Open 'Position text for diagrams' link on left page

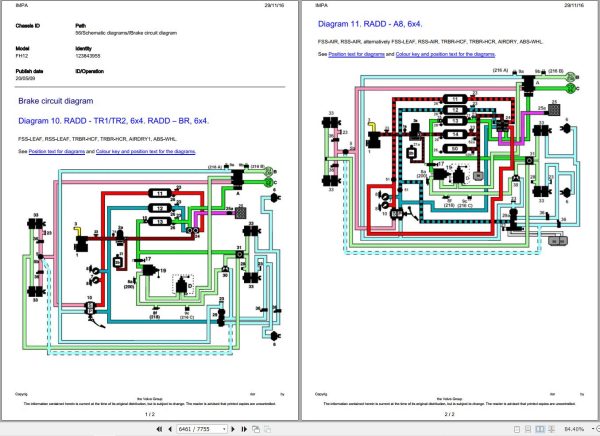(57, 152)
